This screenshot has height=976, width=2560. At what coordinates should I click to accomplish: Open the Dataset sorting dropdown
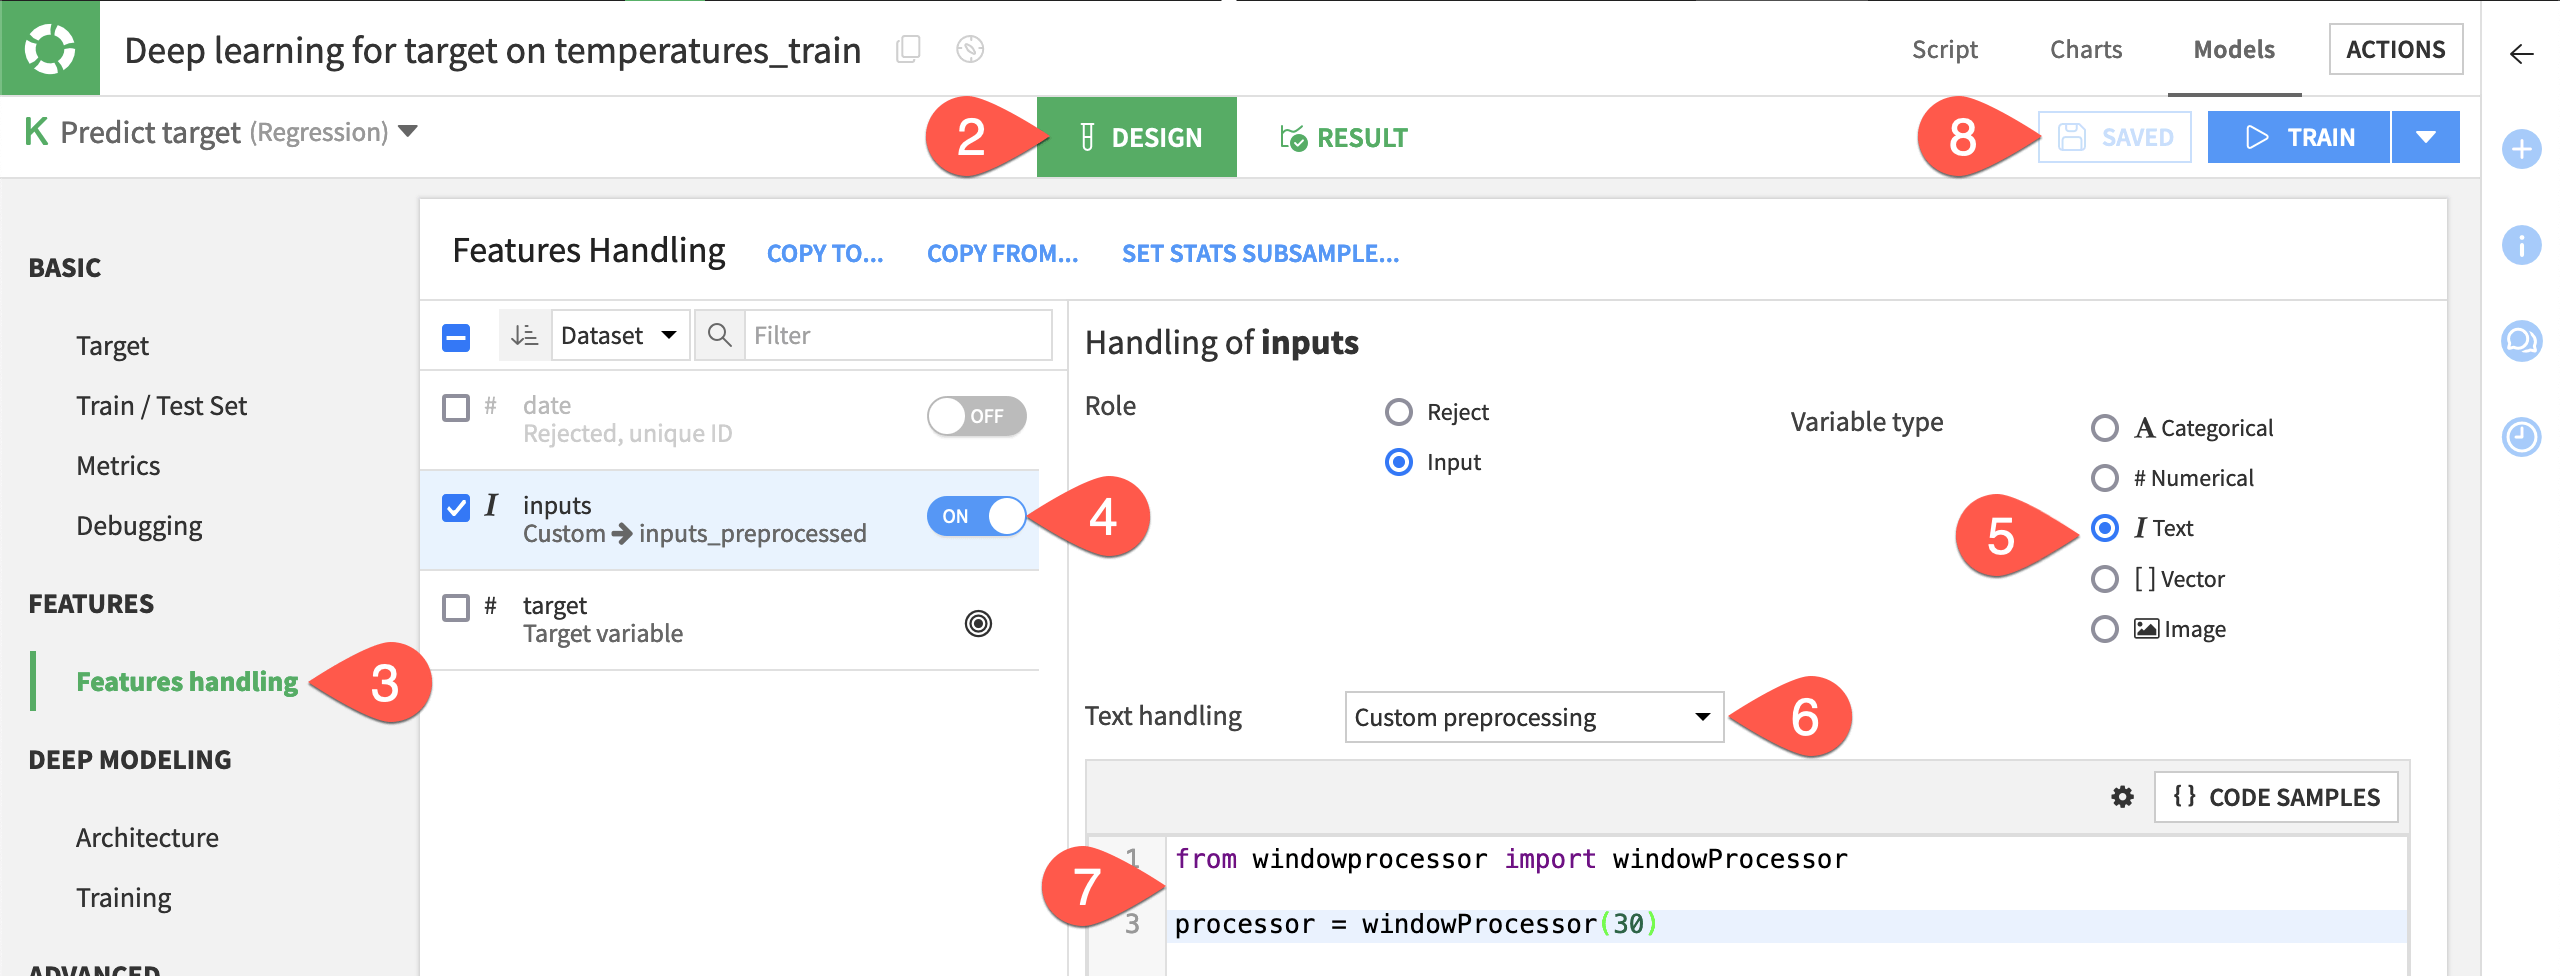coord(620,335)
